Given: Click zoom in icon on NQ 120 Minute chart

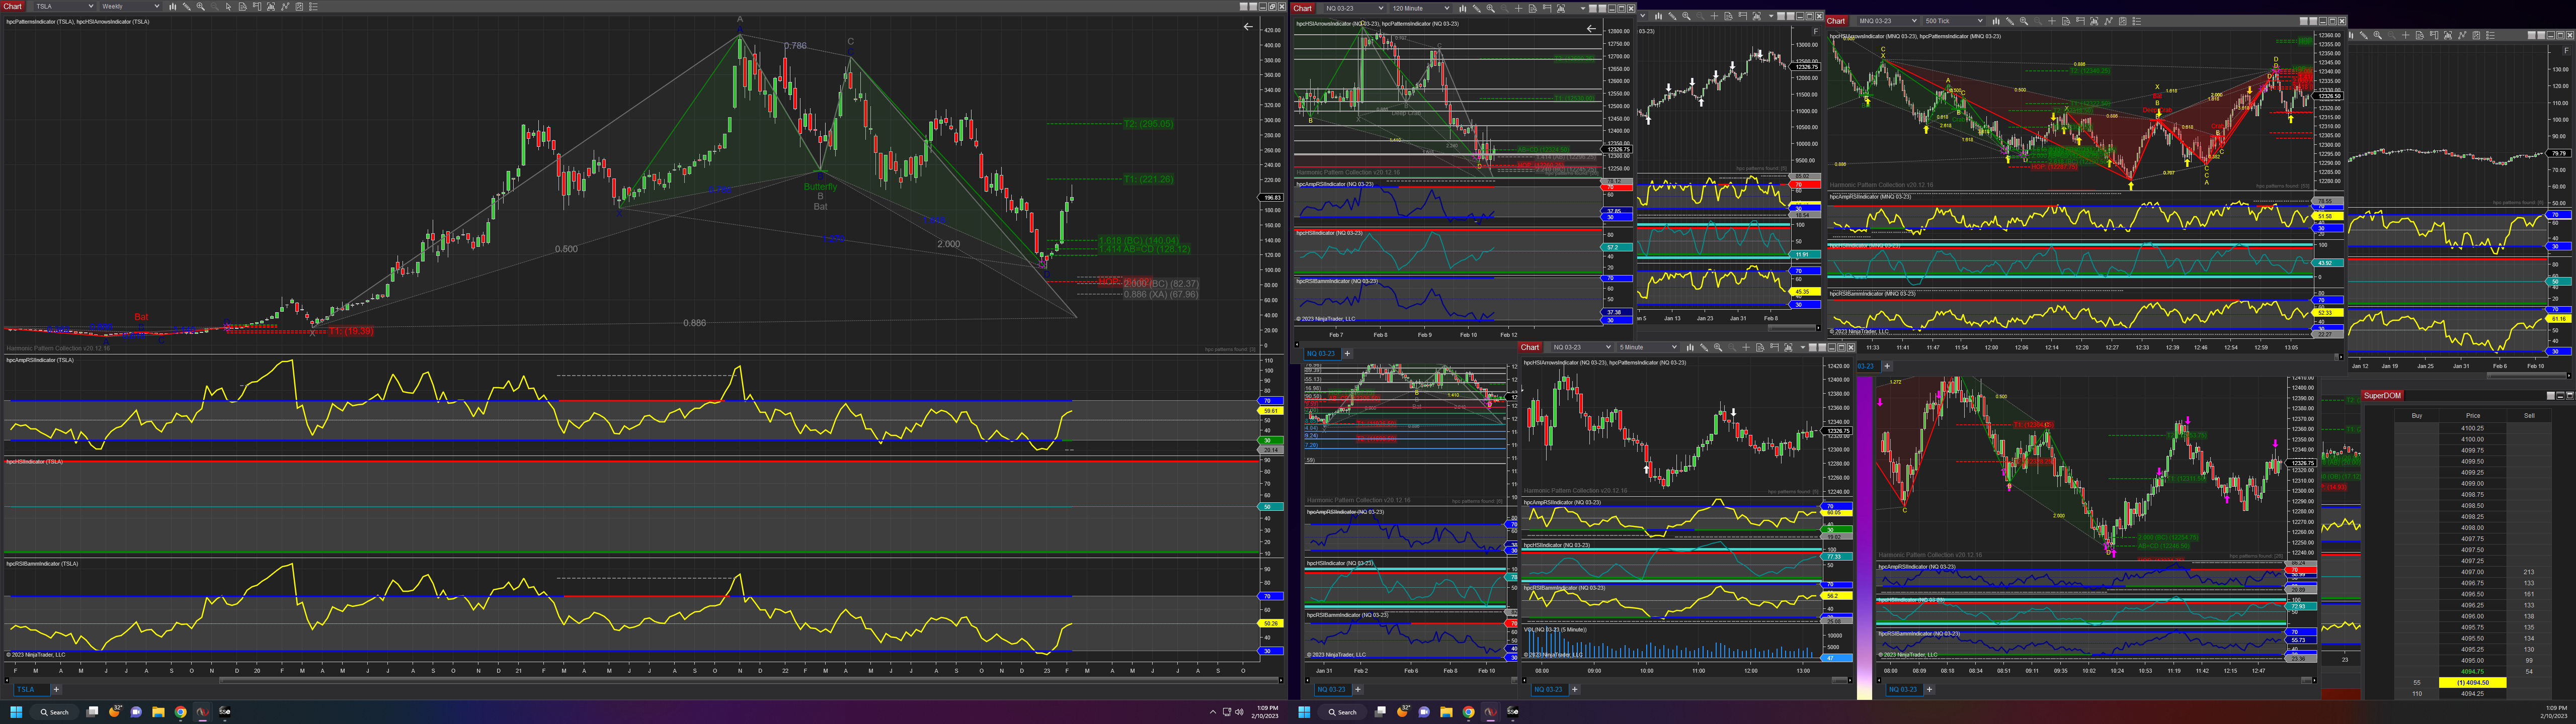Looking at the screenshot, I should 1491,9.
